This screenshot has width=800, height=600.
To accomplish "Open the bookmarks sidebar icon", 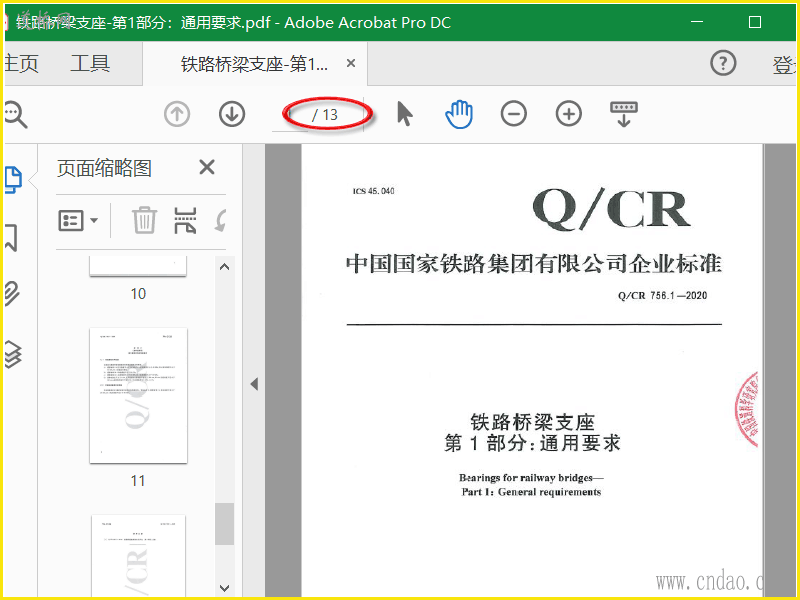I will [12, 238].
